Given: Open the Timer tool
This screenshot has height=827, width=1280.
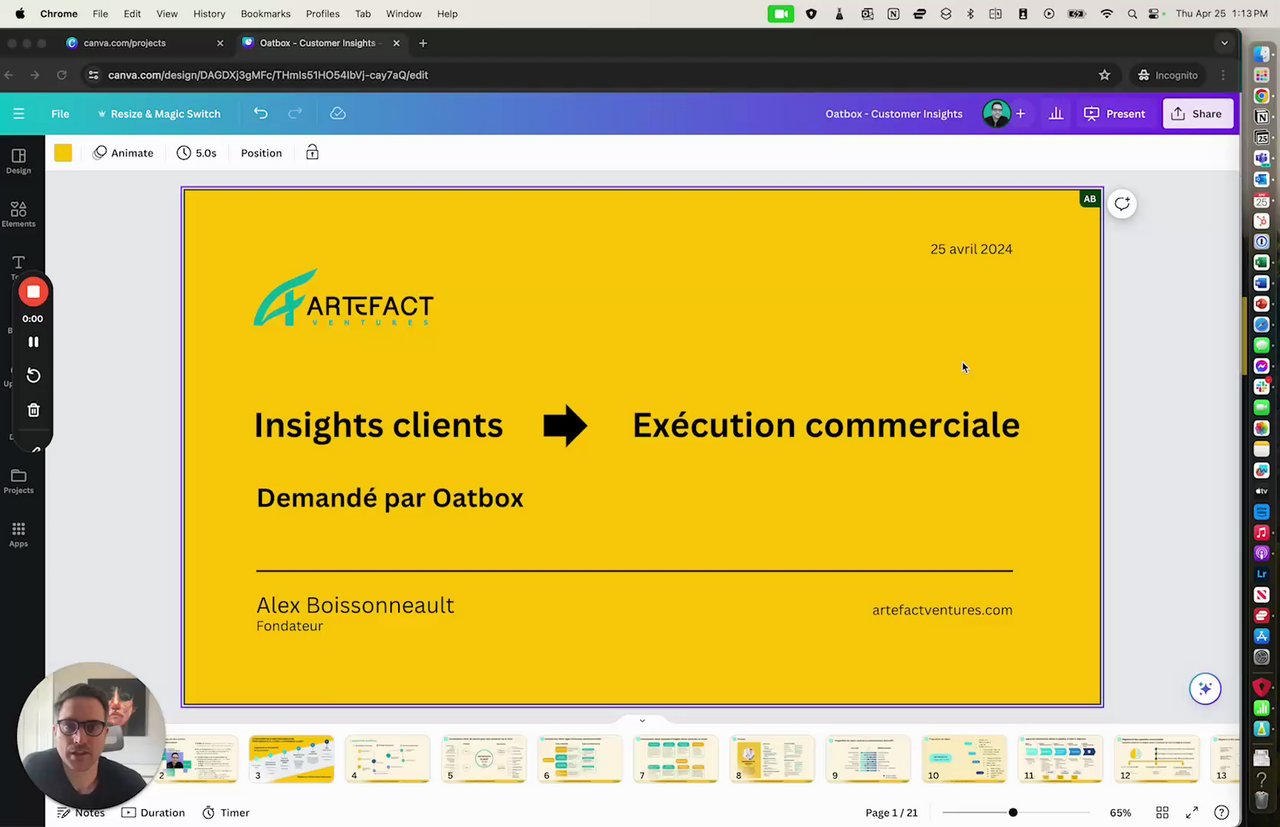Looking at the screenshot, I should [x=226, y=813].
